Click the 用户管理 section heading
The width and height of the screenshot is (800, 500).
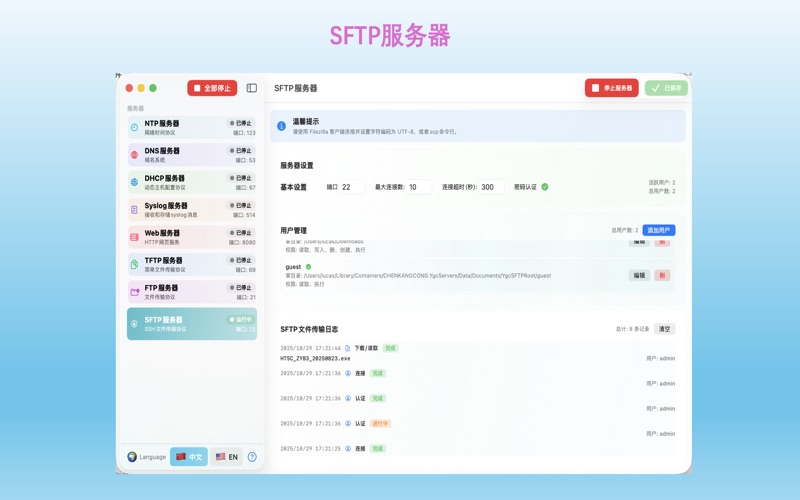293,231
